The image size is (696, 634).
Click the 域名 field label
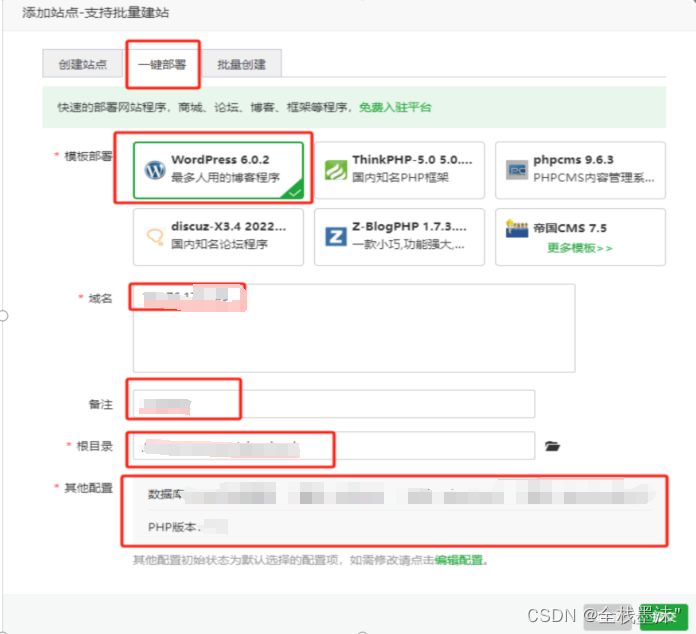100,298
